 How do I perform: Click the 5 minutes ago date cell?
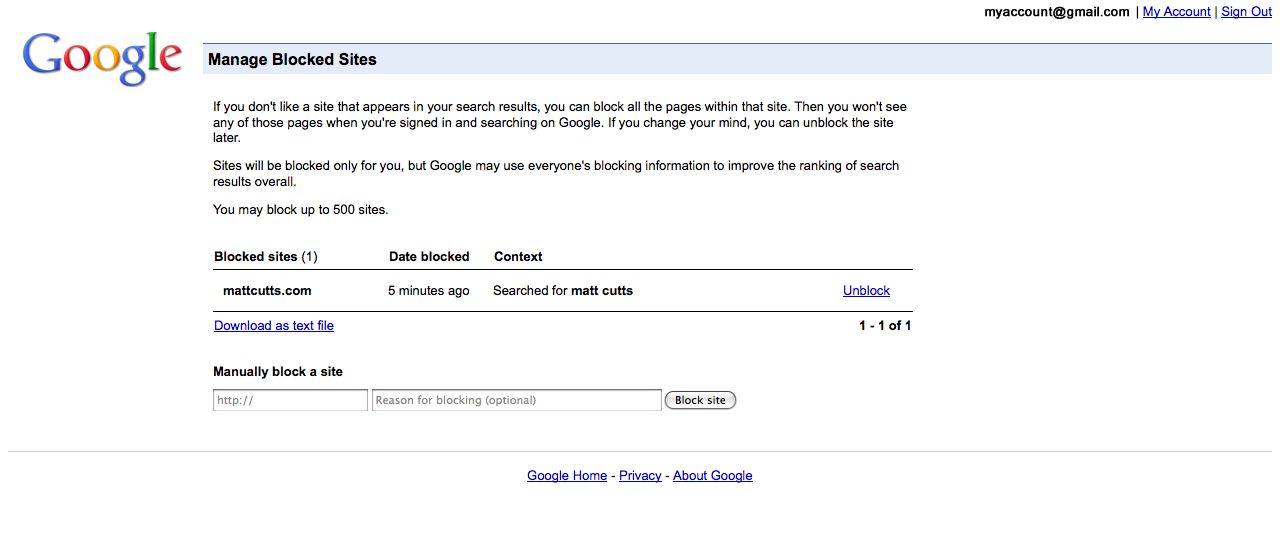point(428,291)
